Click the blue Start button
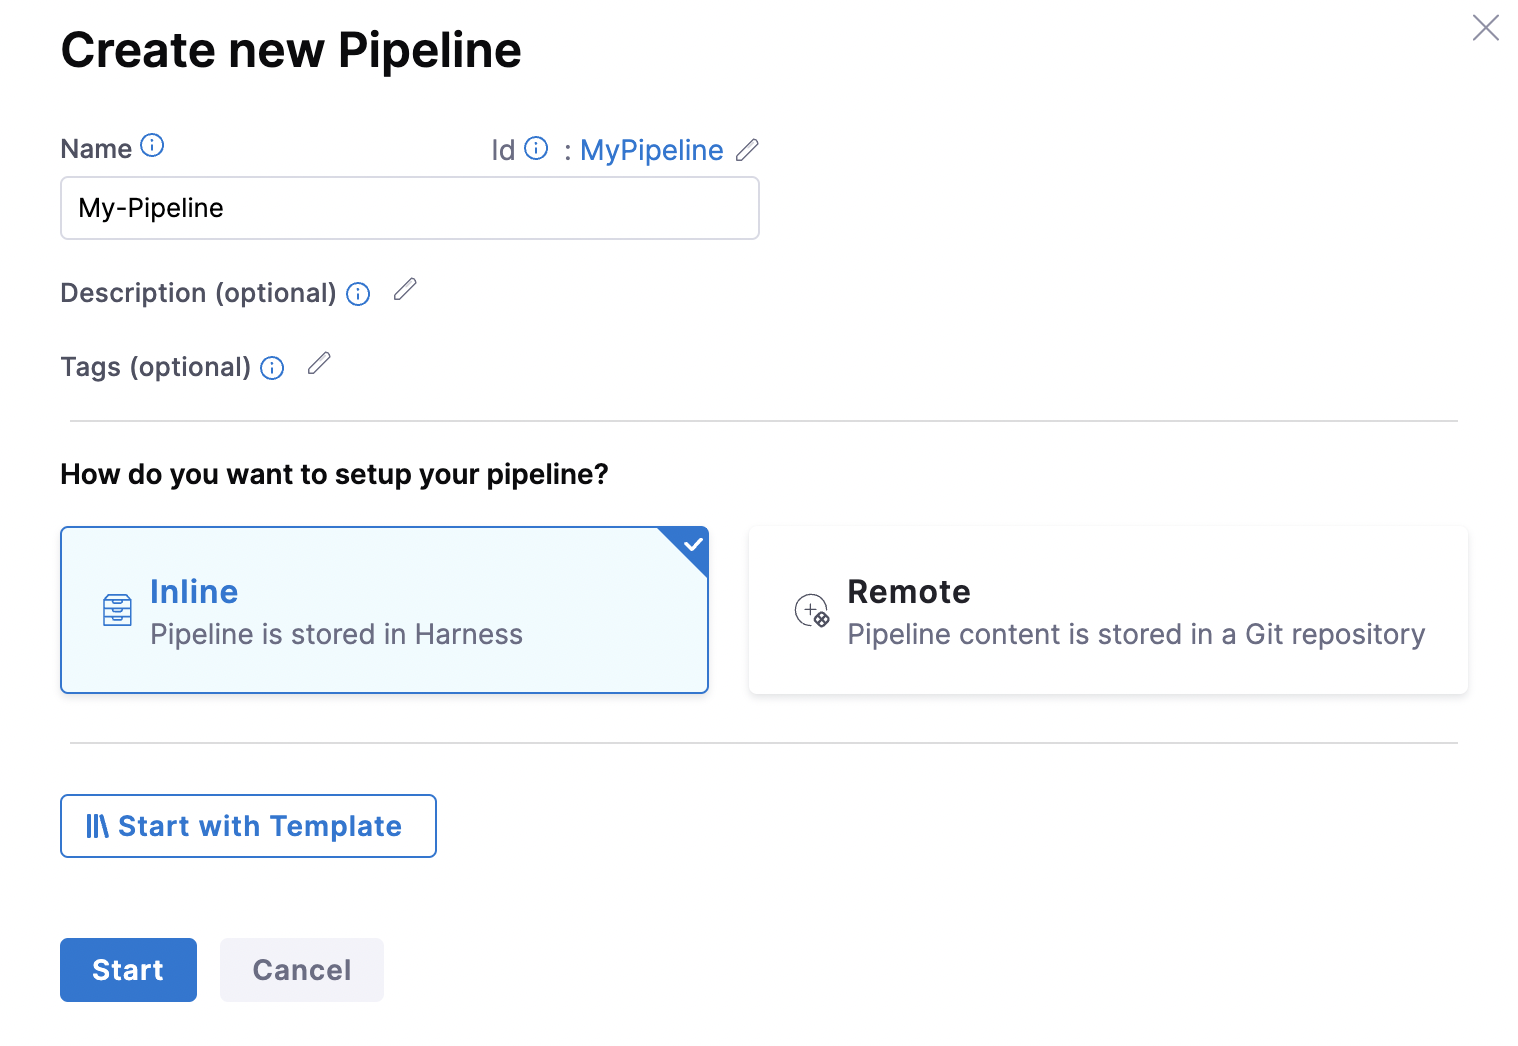Screen dimensions: 1518x1046 (128, 970)
